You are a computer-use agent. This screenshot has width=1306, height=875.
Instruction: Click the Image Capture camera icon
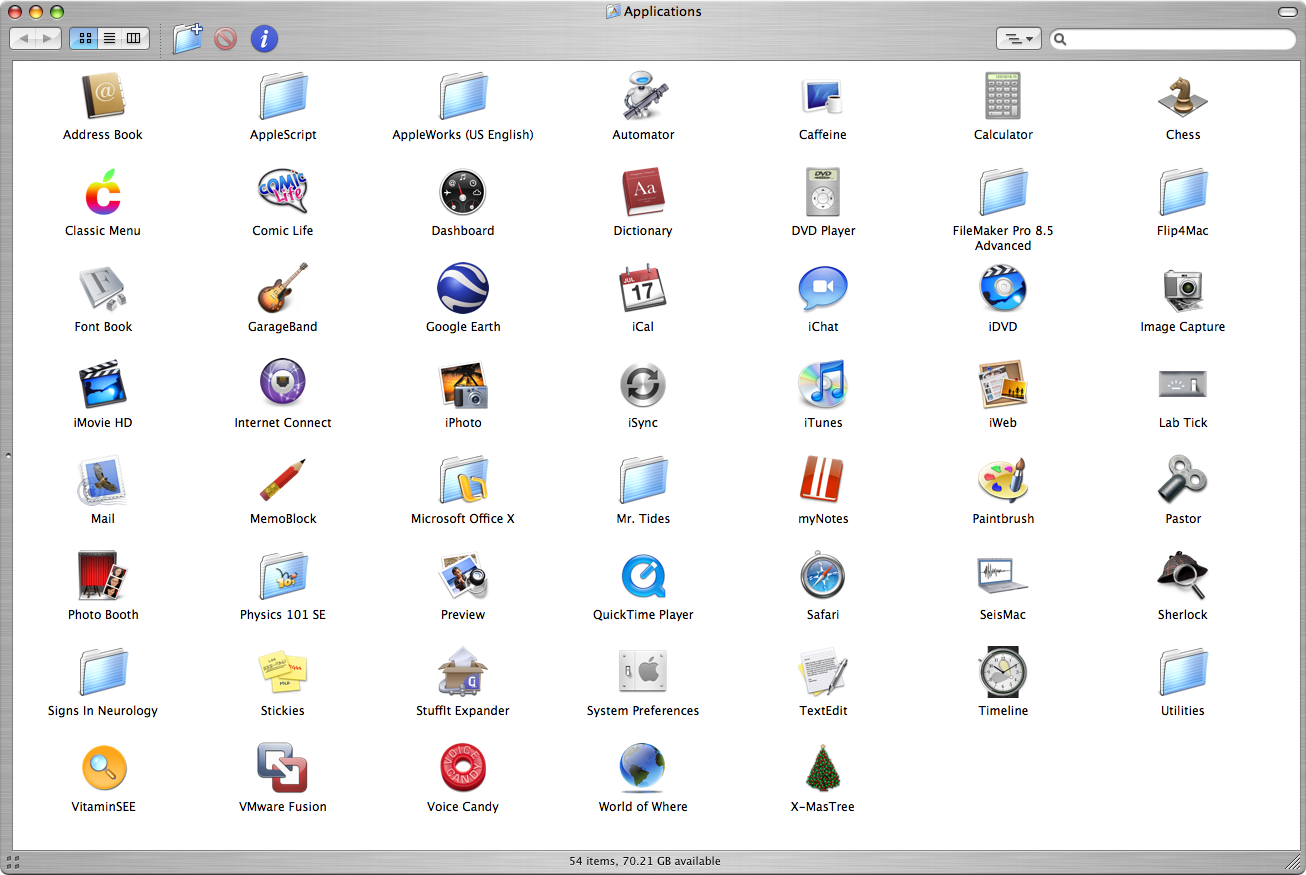(x=1183, y=289)
